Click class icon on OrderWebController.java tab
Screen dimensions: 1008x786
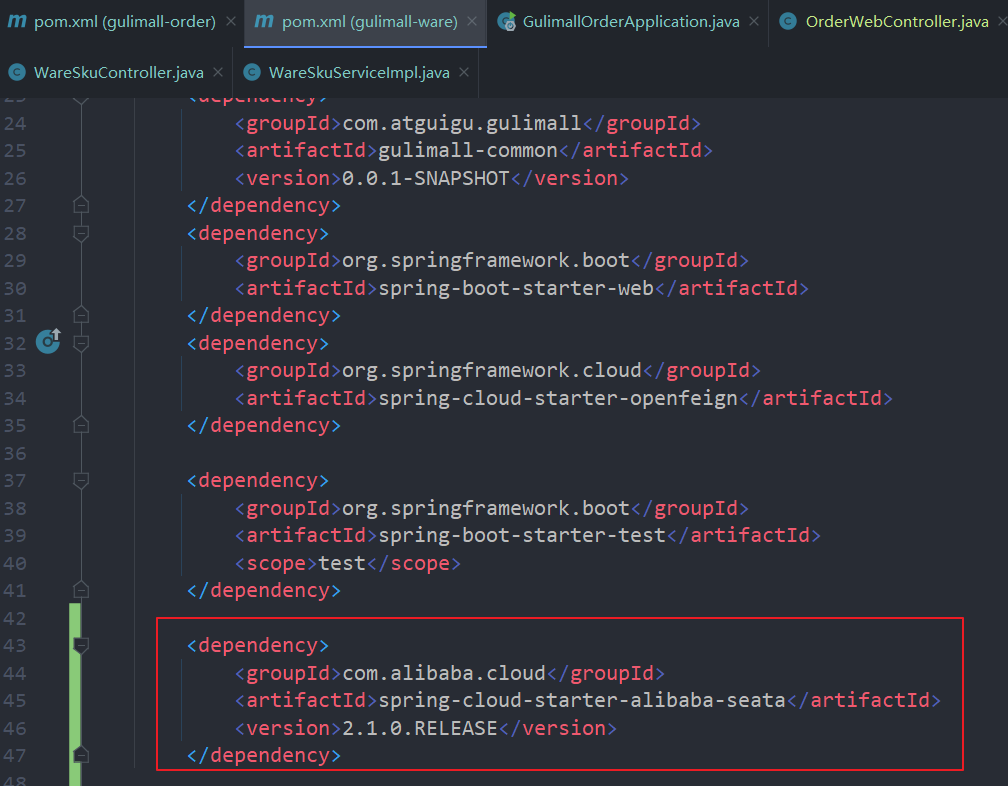[788, 21]
